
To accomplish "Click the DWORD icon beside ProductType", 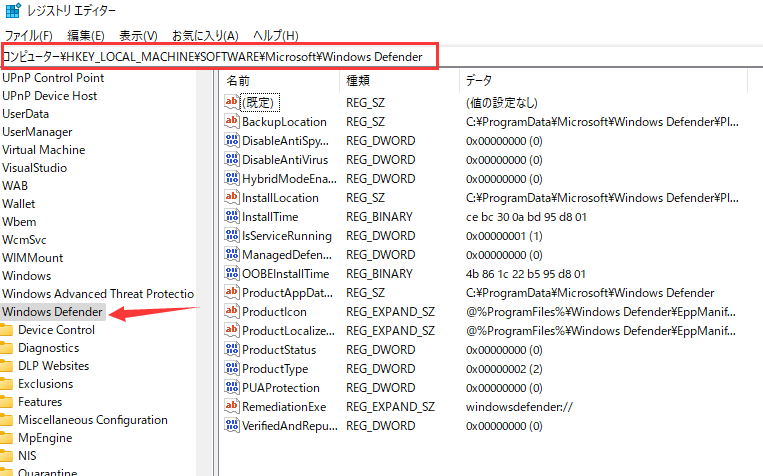I will (x=232, y=368).
